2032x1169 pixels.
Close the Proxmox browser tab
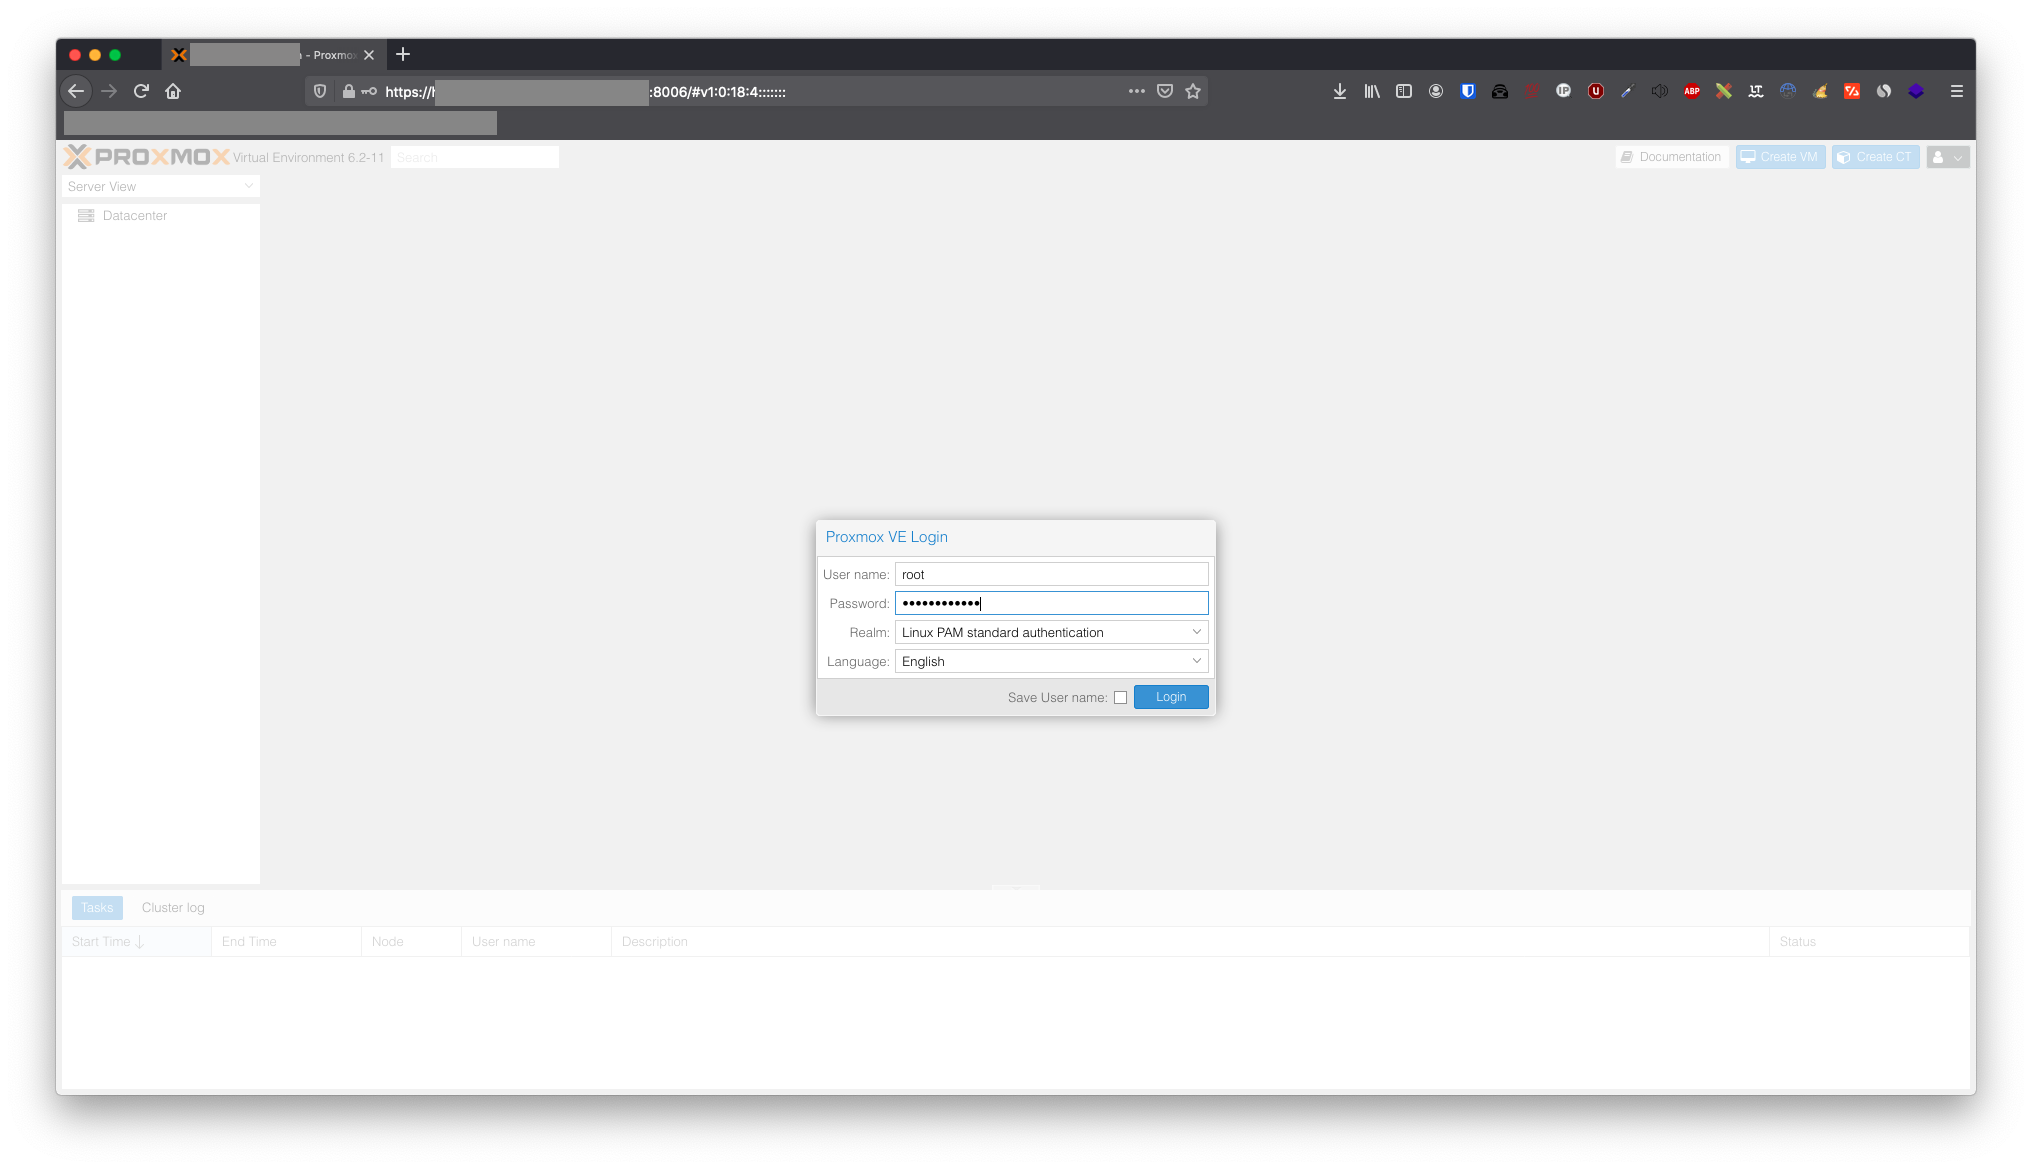369,55
